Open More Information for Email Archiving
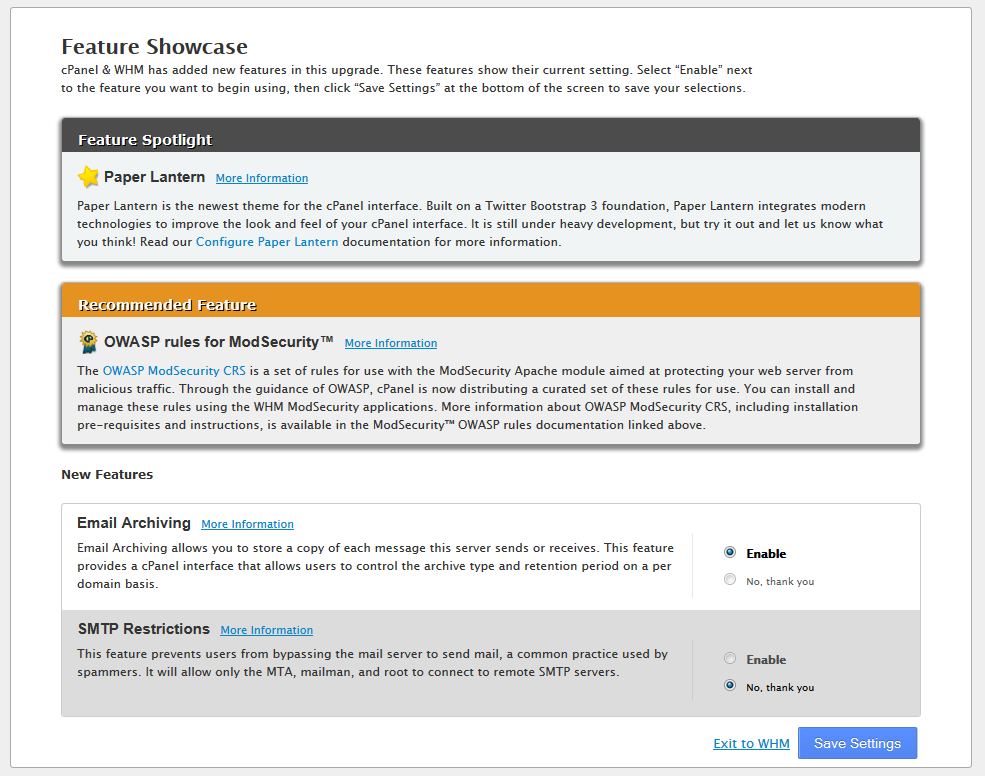This screenshot has width=985, height=776. [248, 524]
